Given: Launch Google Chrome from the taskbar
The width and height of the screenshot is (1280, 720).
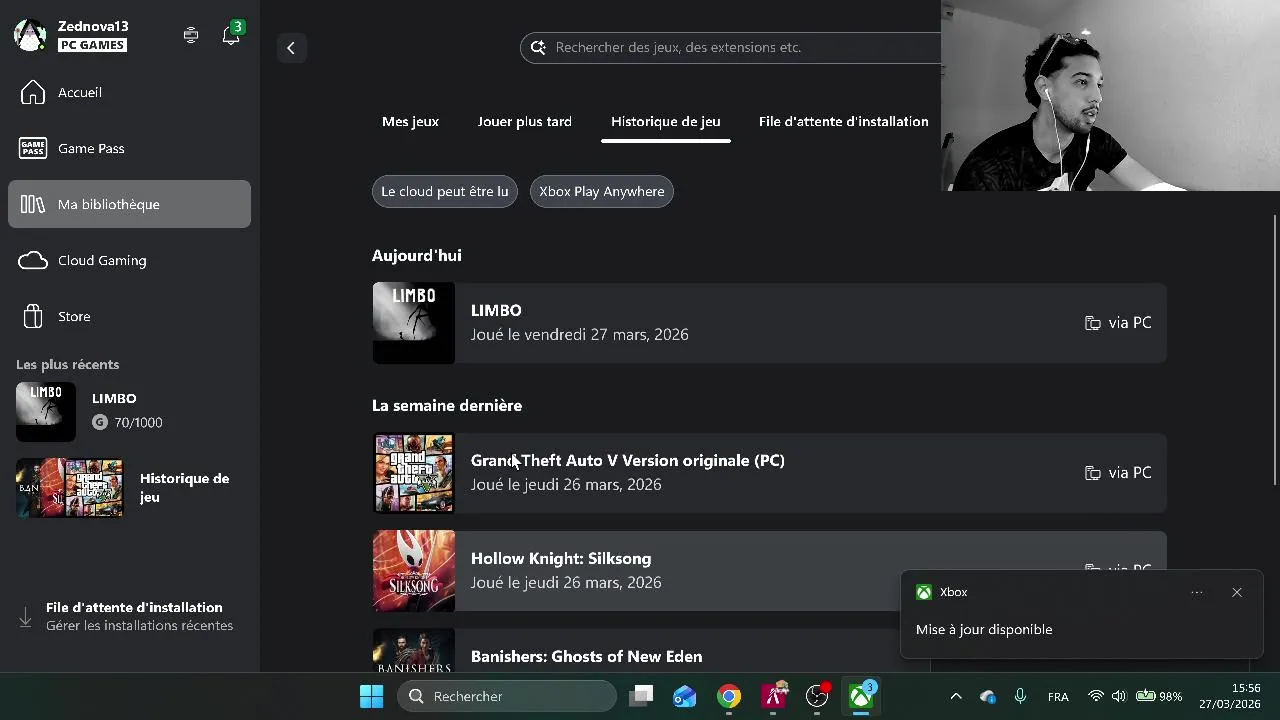Looking at the screenshot, I should point(729,696).
